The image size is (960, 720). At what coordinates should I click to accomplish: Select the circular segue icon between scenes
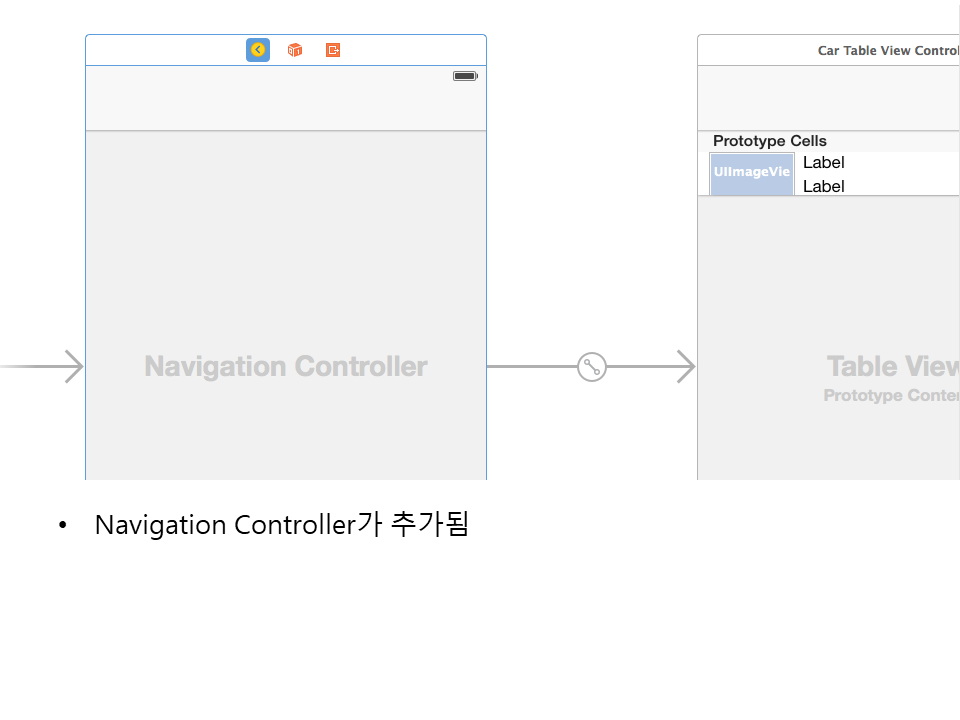[592, 367]
